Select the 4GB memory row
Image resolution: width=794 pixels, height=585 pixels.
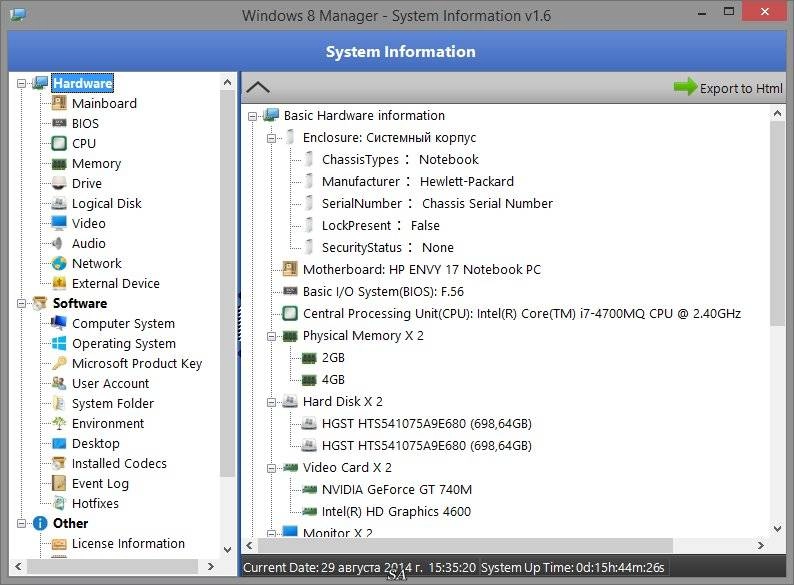pos(333,379)
